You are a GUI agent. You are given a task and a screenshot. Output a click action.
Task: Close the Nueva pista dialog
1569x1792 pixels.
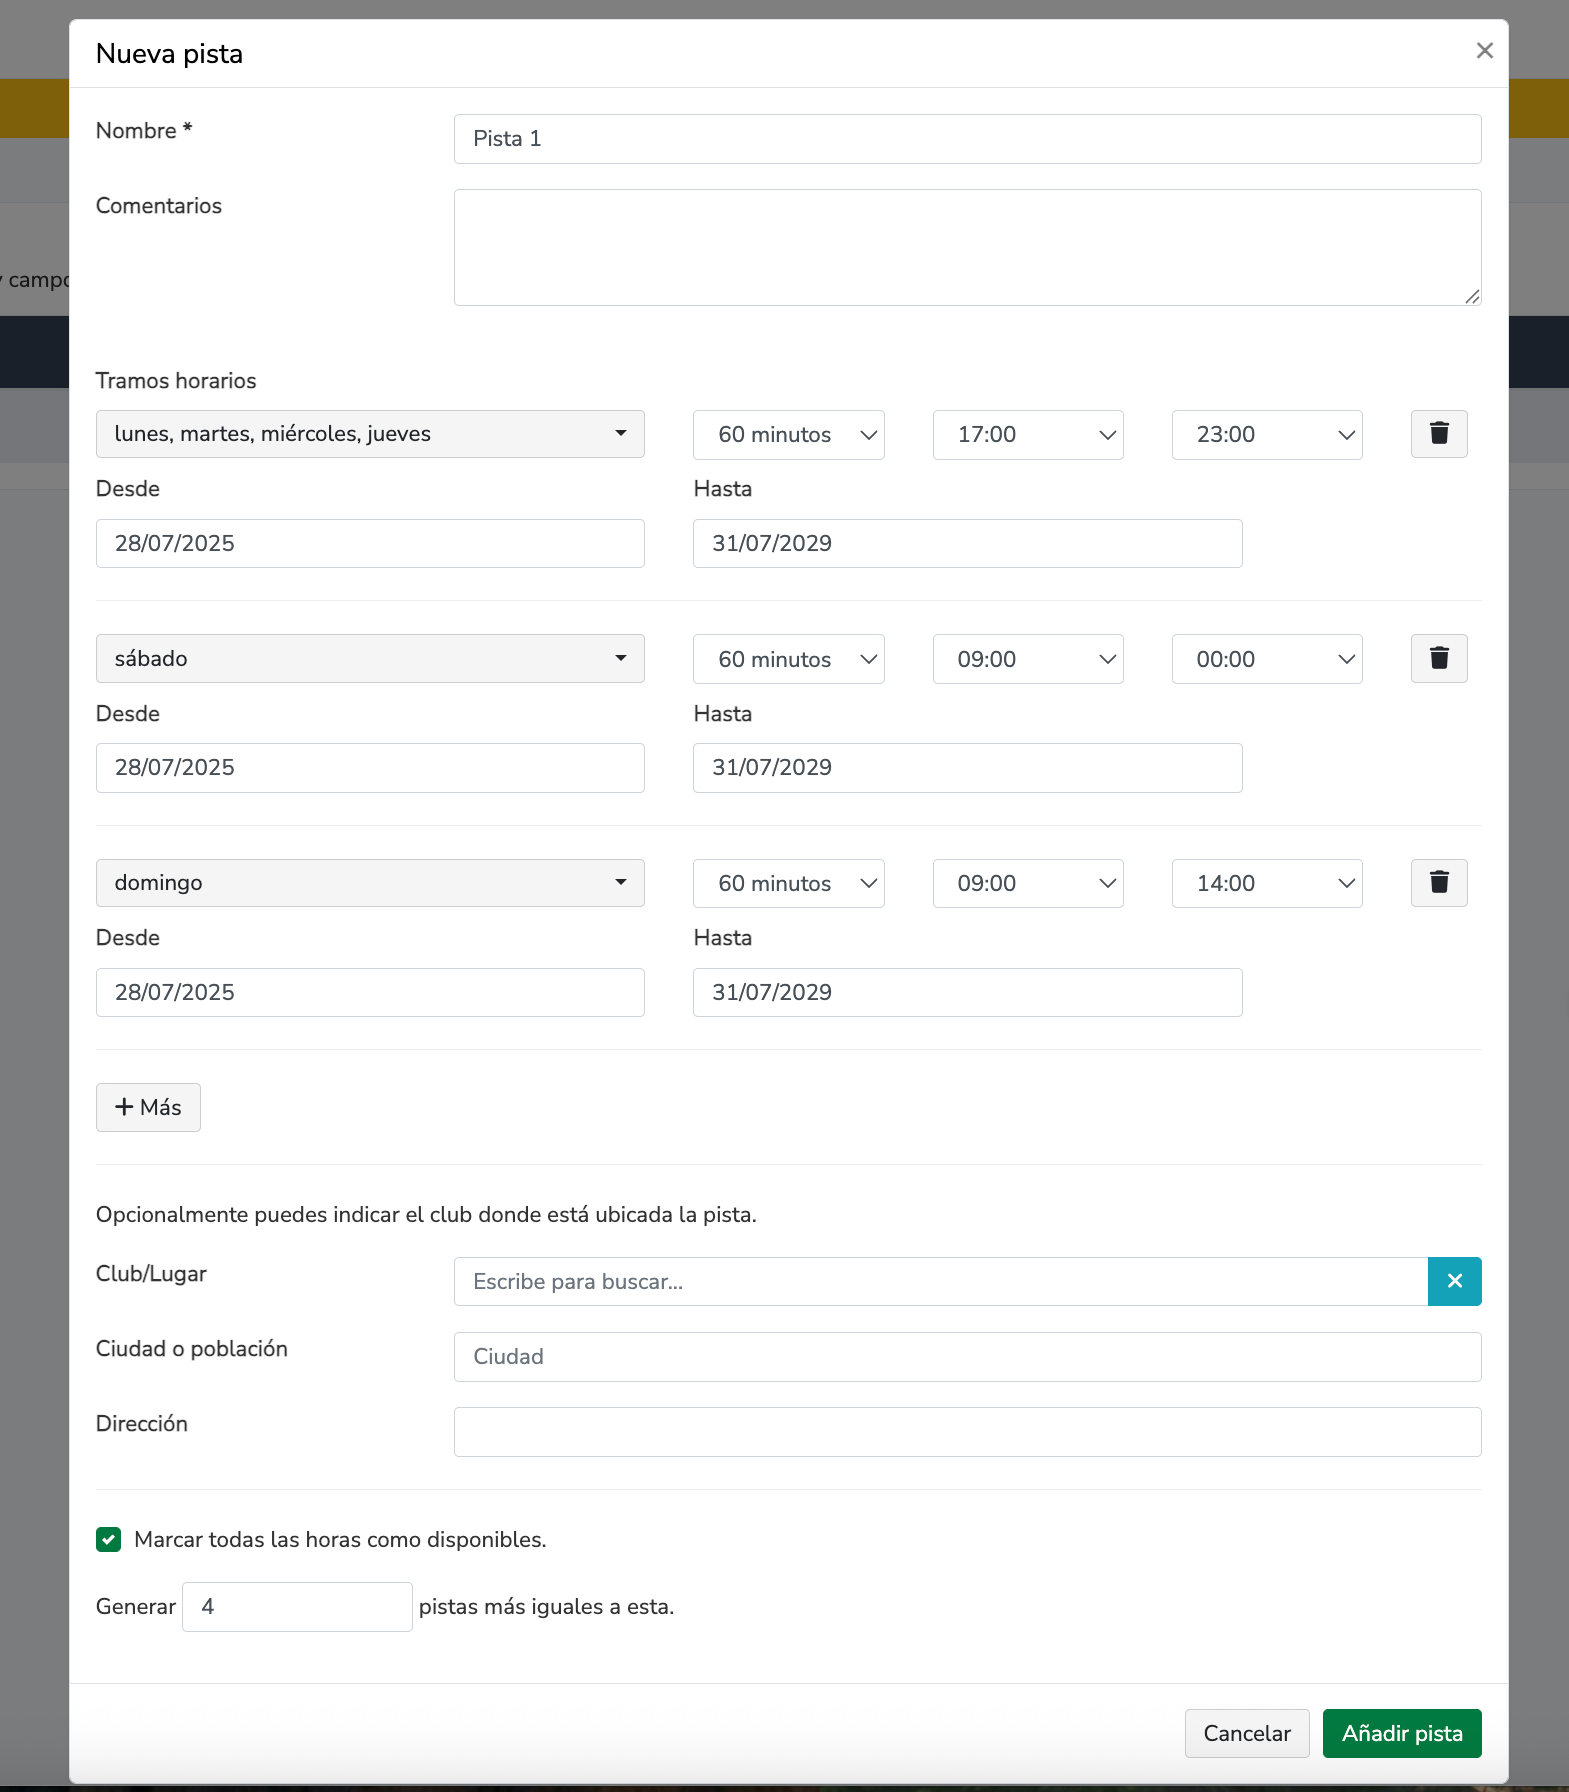pyautogui.click(x=1484, y=51)
